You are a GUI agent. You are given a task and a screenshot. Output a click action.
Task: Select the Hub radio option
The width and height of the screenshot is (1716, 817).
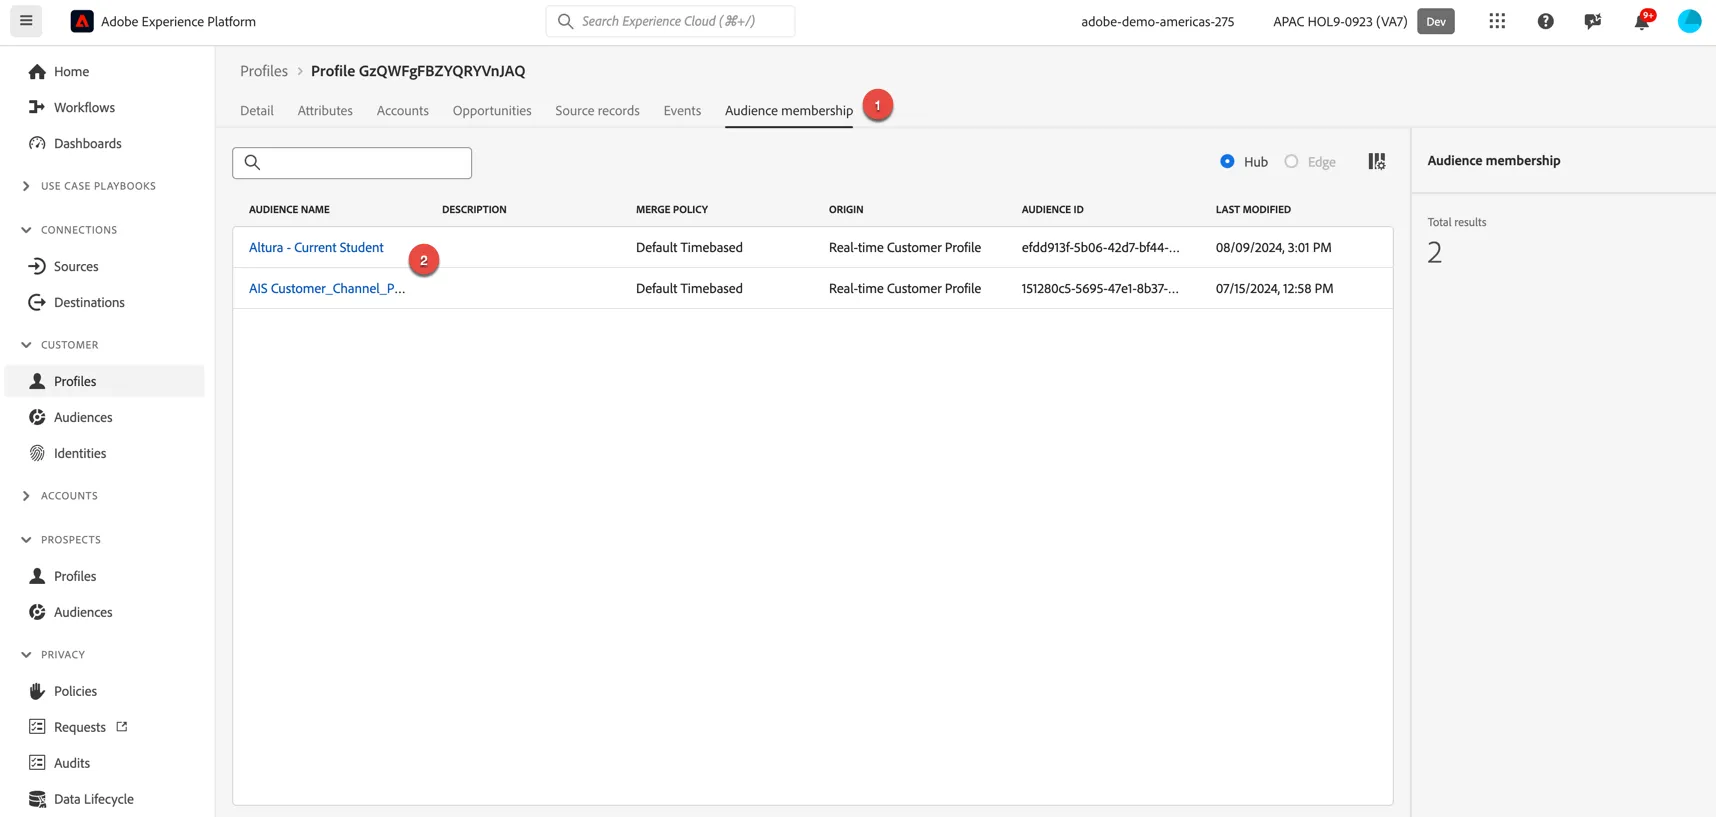1227,162
